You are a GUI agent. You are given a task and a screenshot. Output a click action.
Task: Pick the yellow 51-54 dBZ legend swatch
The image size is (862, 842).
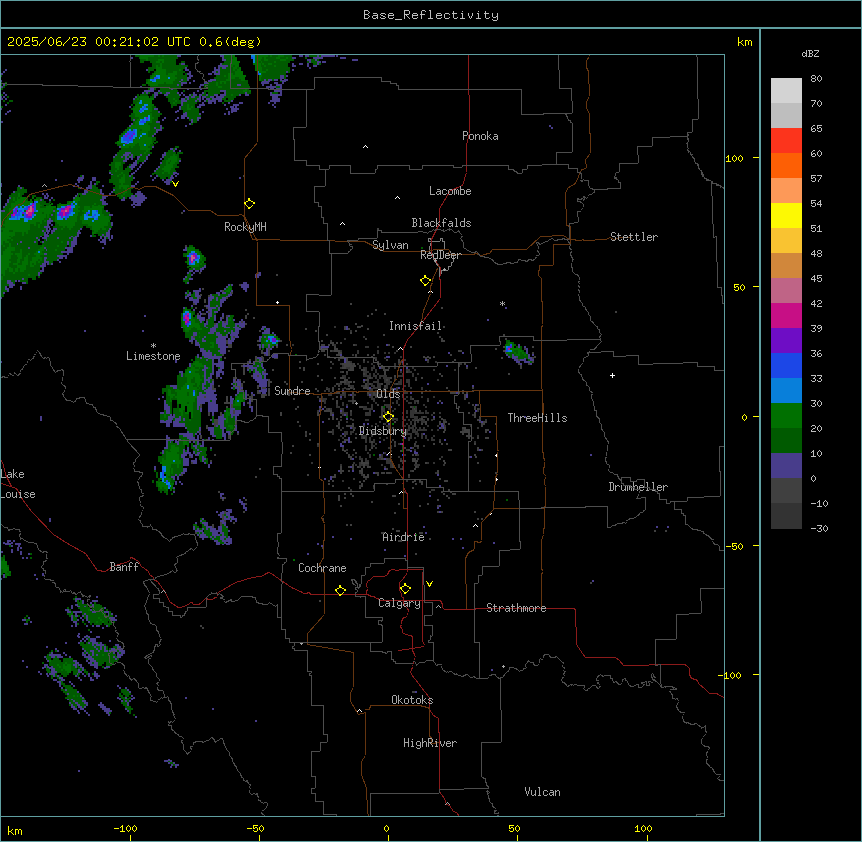point(786,215)
